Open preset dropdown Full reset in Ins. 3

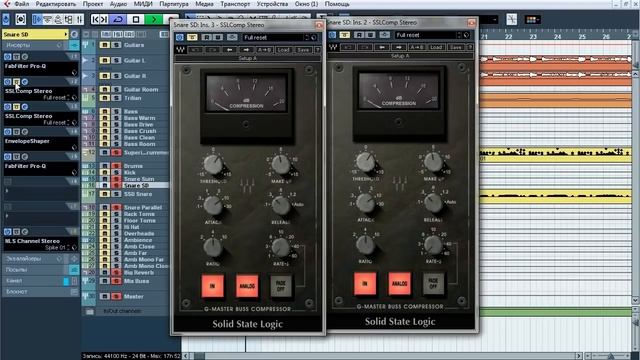coord(280,38)
